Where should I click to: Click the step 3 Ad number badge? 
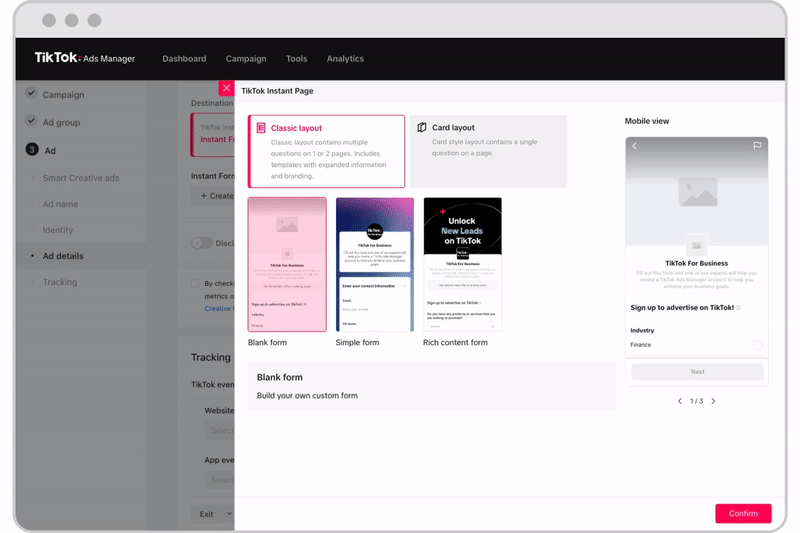(x=32, y=150)
